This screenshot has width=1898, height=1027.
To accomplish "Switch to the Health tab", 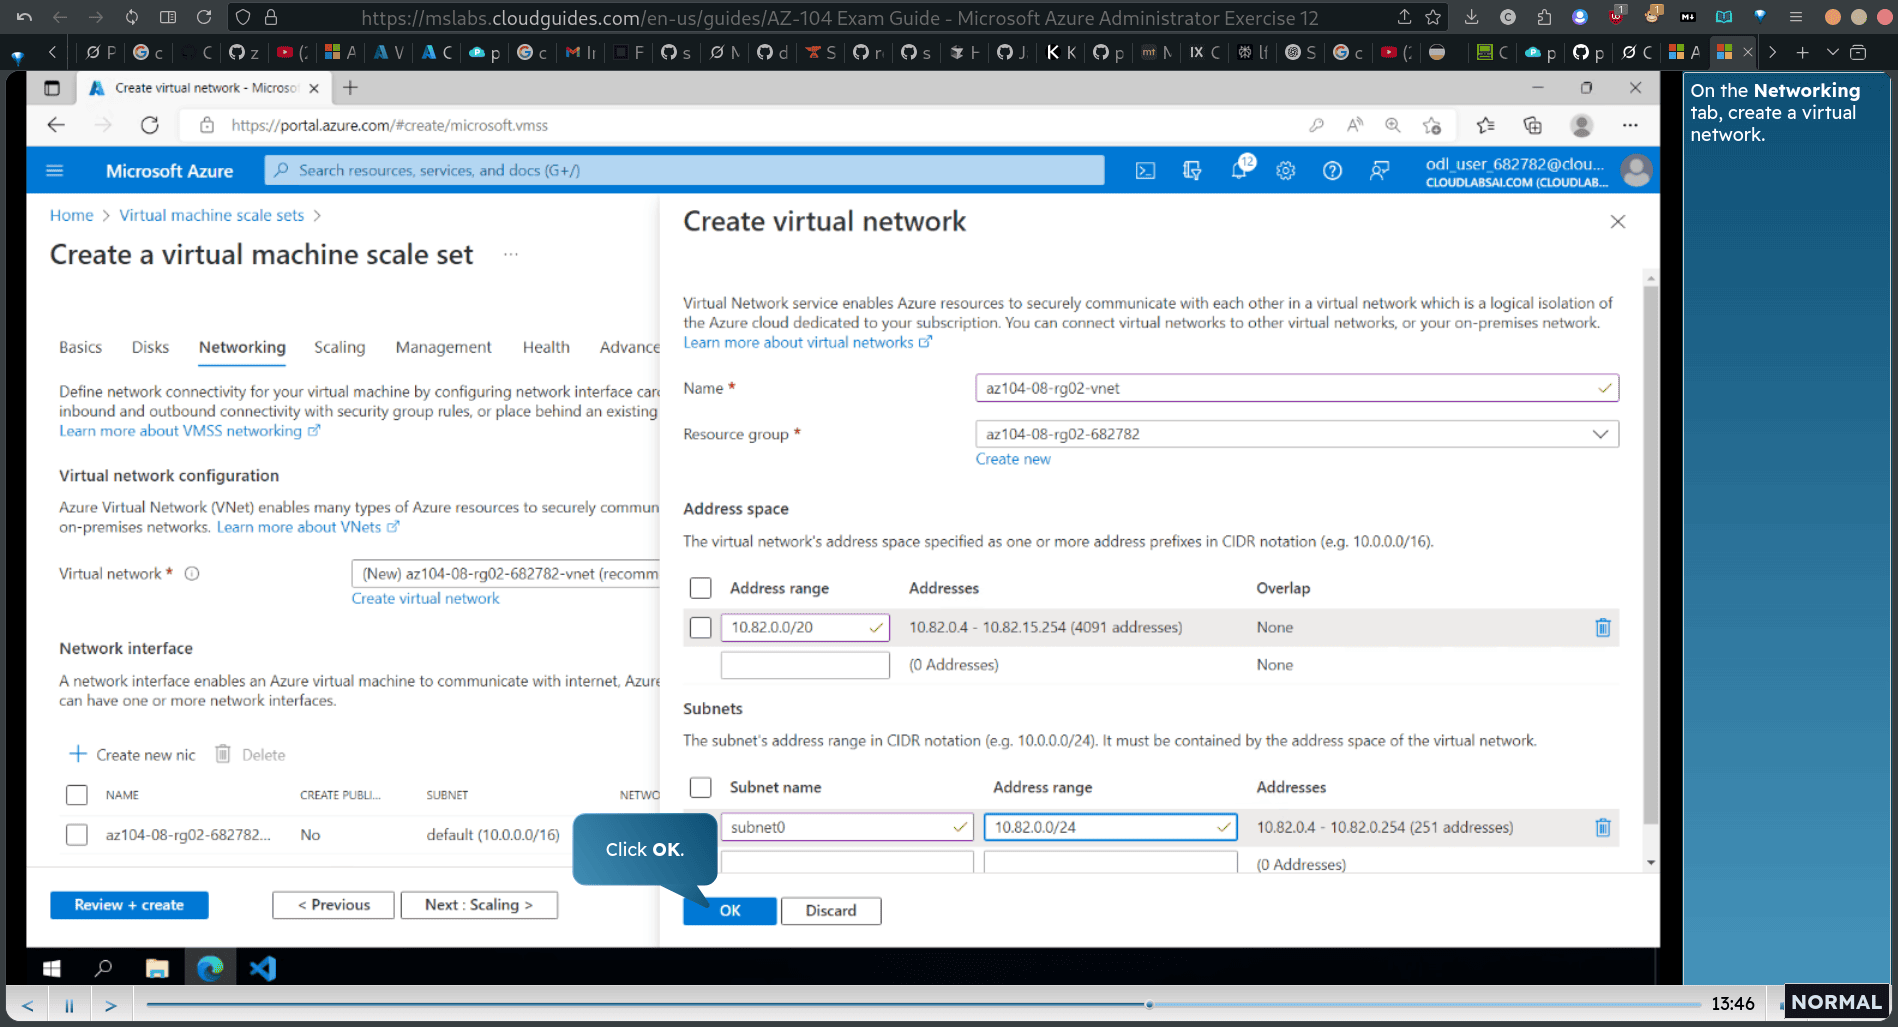I will click(x=546, y=347).
